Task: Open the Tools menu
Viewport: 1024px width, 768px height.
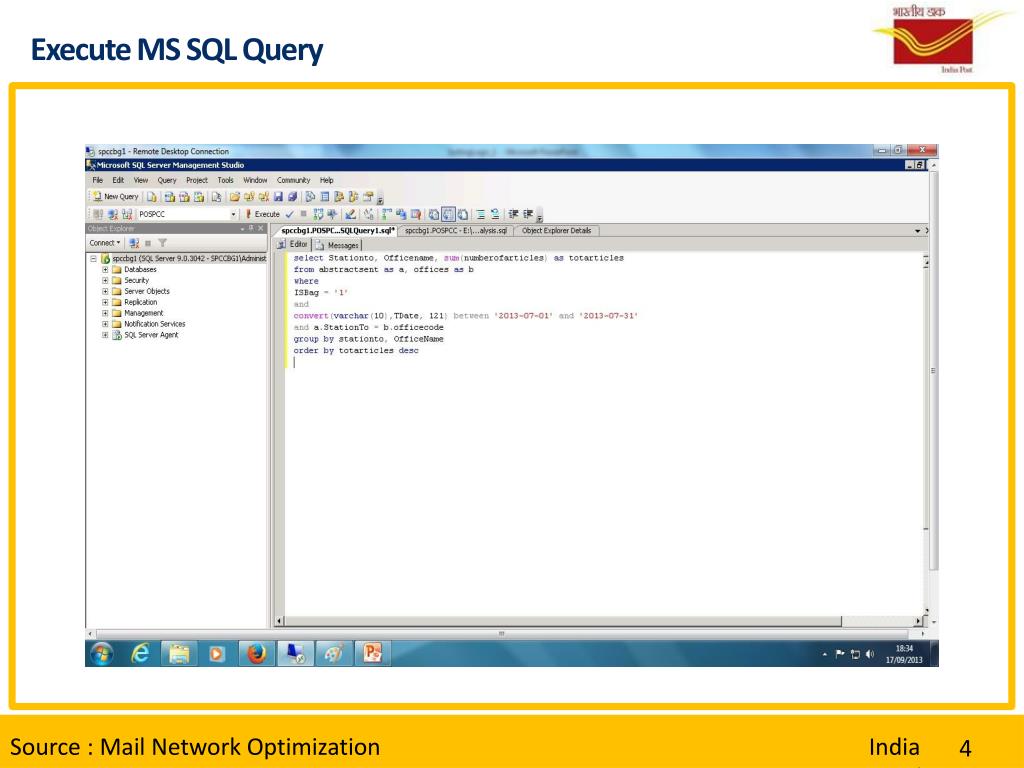Action: tap(225, 180)
